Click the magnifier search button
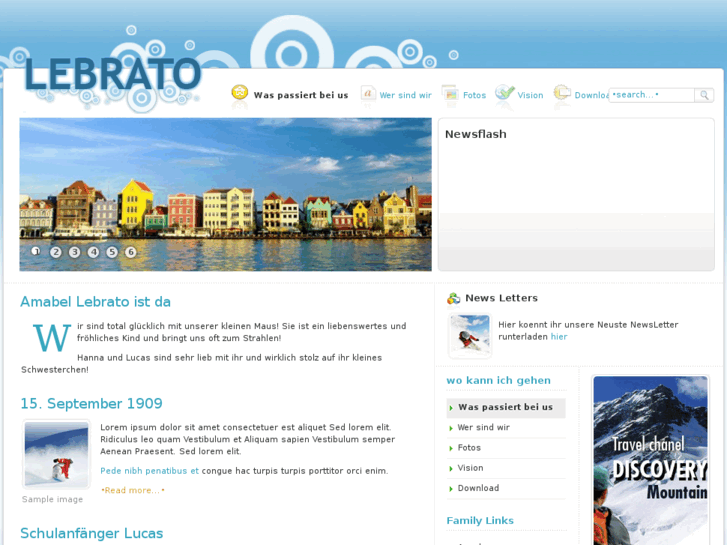The image size is (727, 545). pos(704,95)
